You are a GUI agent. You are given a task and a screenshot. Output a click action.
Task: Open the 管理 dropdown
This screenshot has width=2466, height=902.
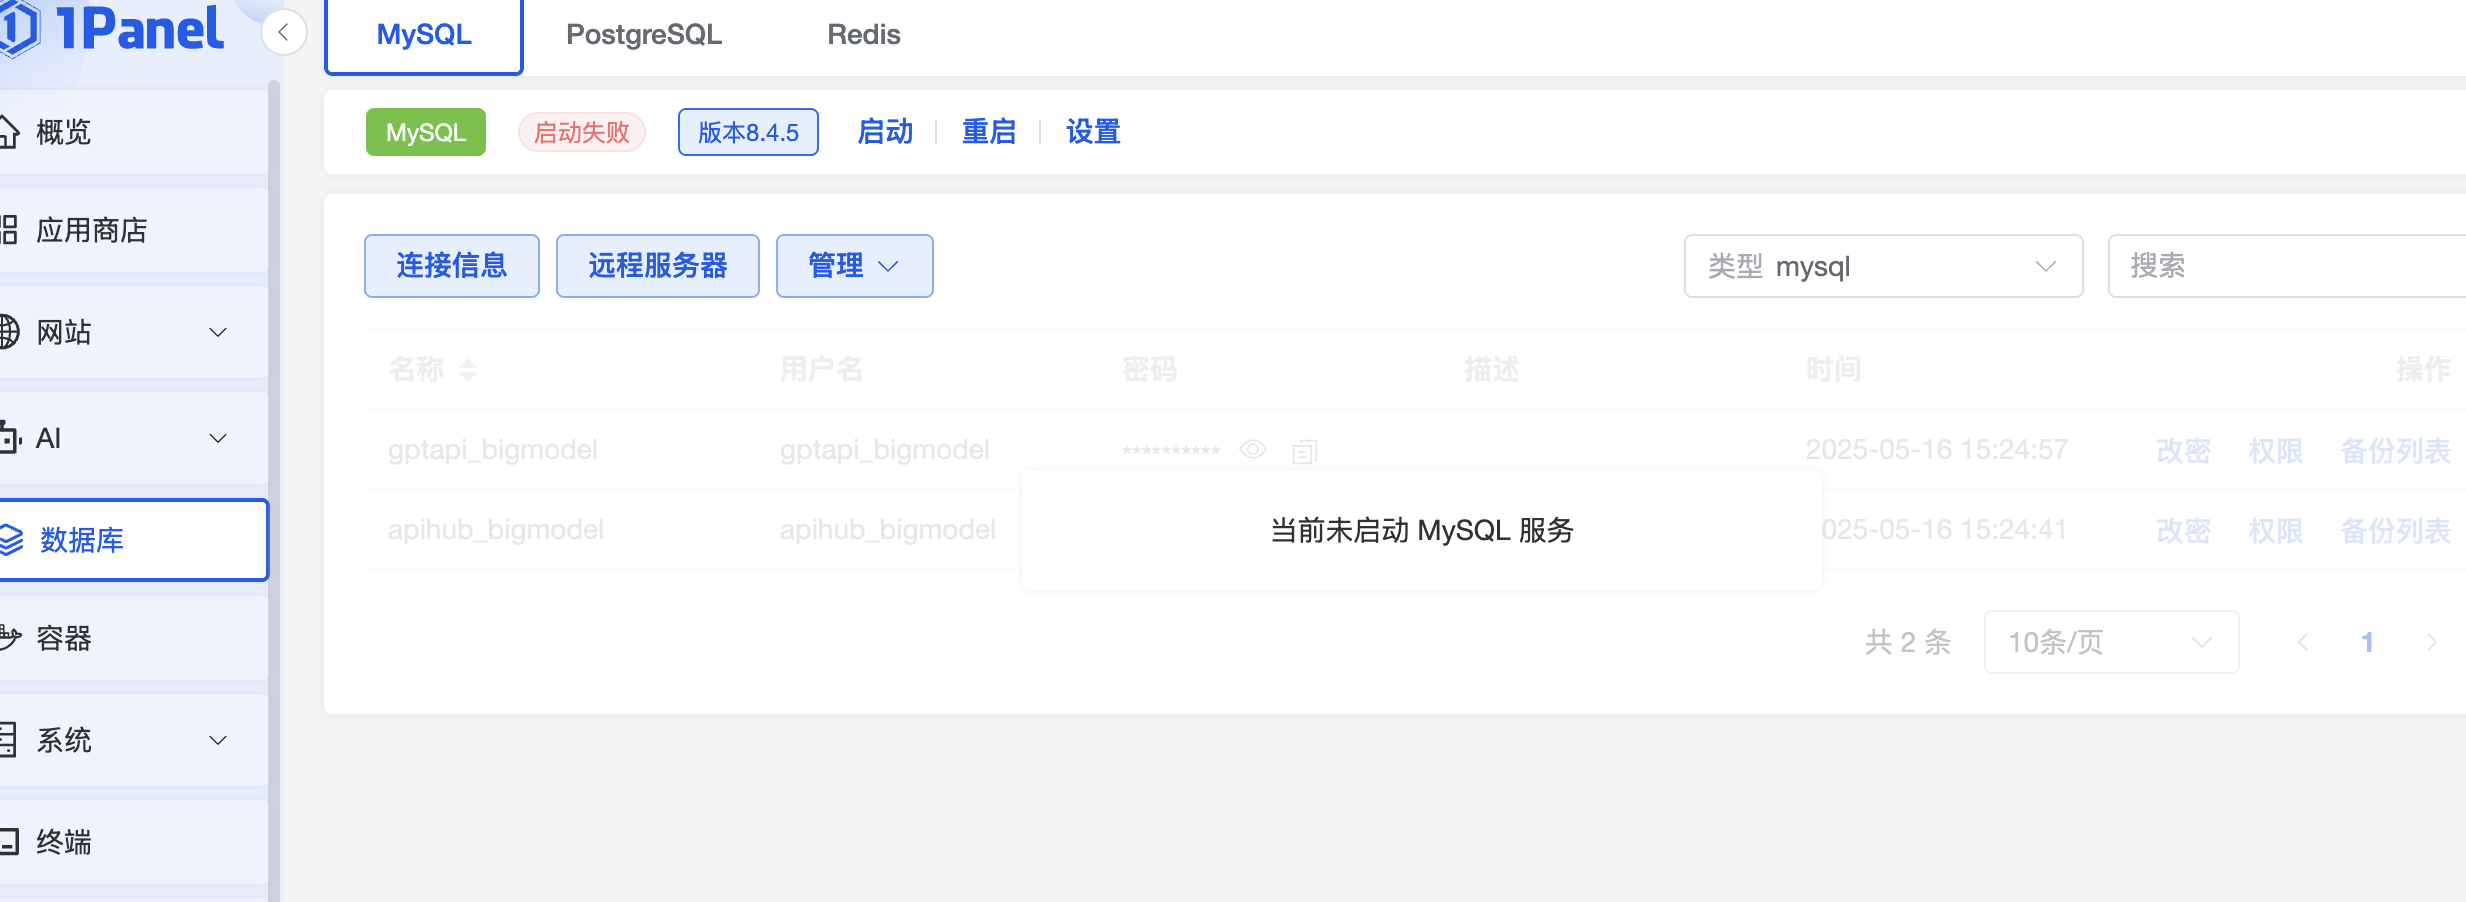click(855, 266)
